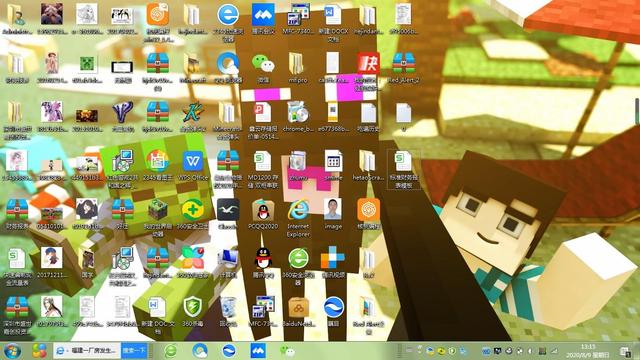This screenshot has width=640, height=360.
Task: Open the mfl.pro folder
Action: pos(297,64)
